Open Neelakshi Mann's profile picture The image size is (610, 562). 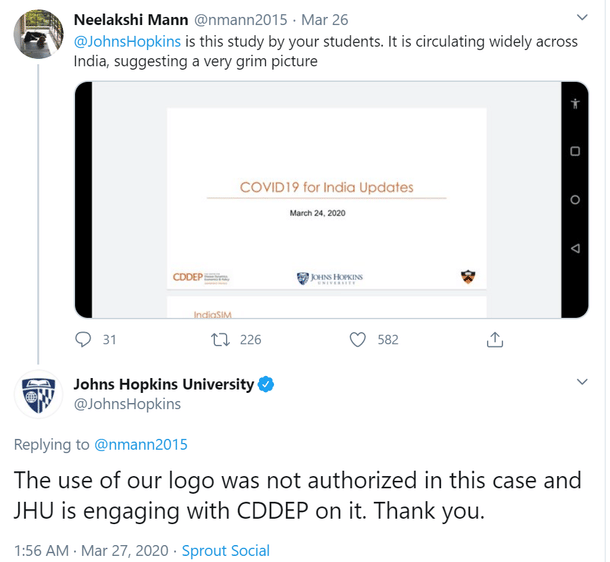point(38,38)
